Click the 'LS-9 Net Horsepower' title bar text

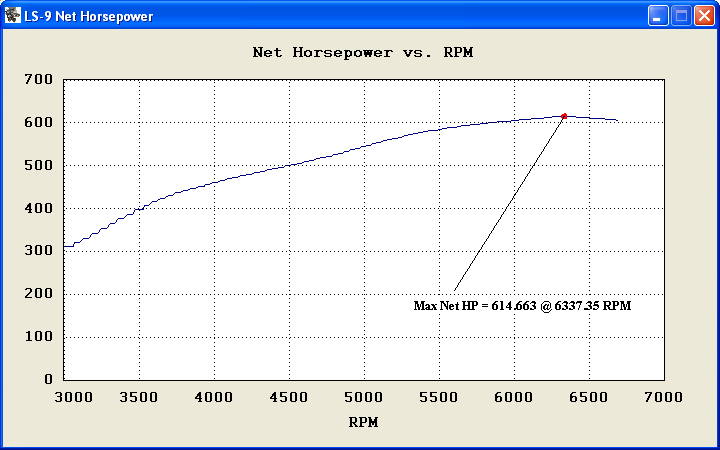(x=89, y=17)
